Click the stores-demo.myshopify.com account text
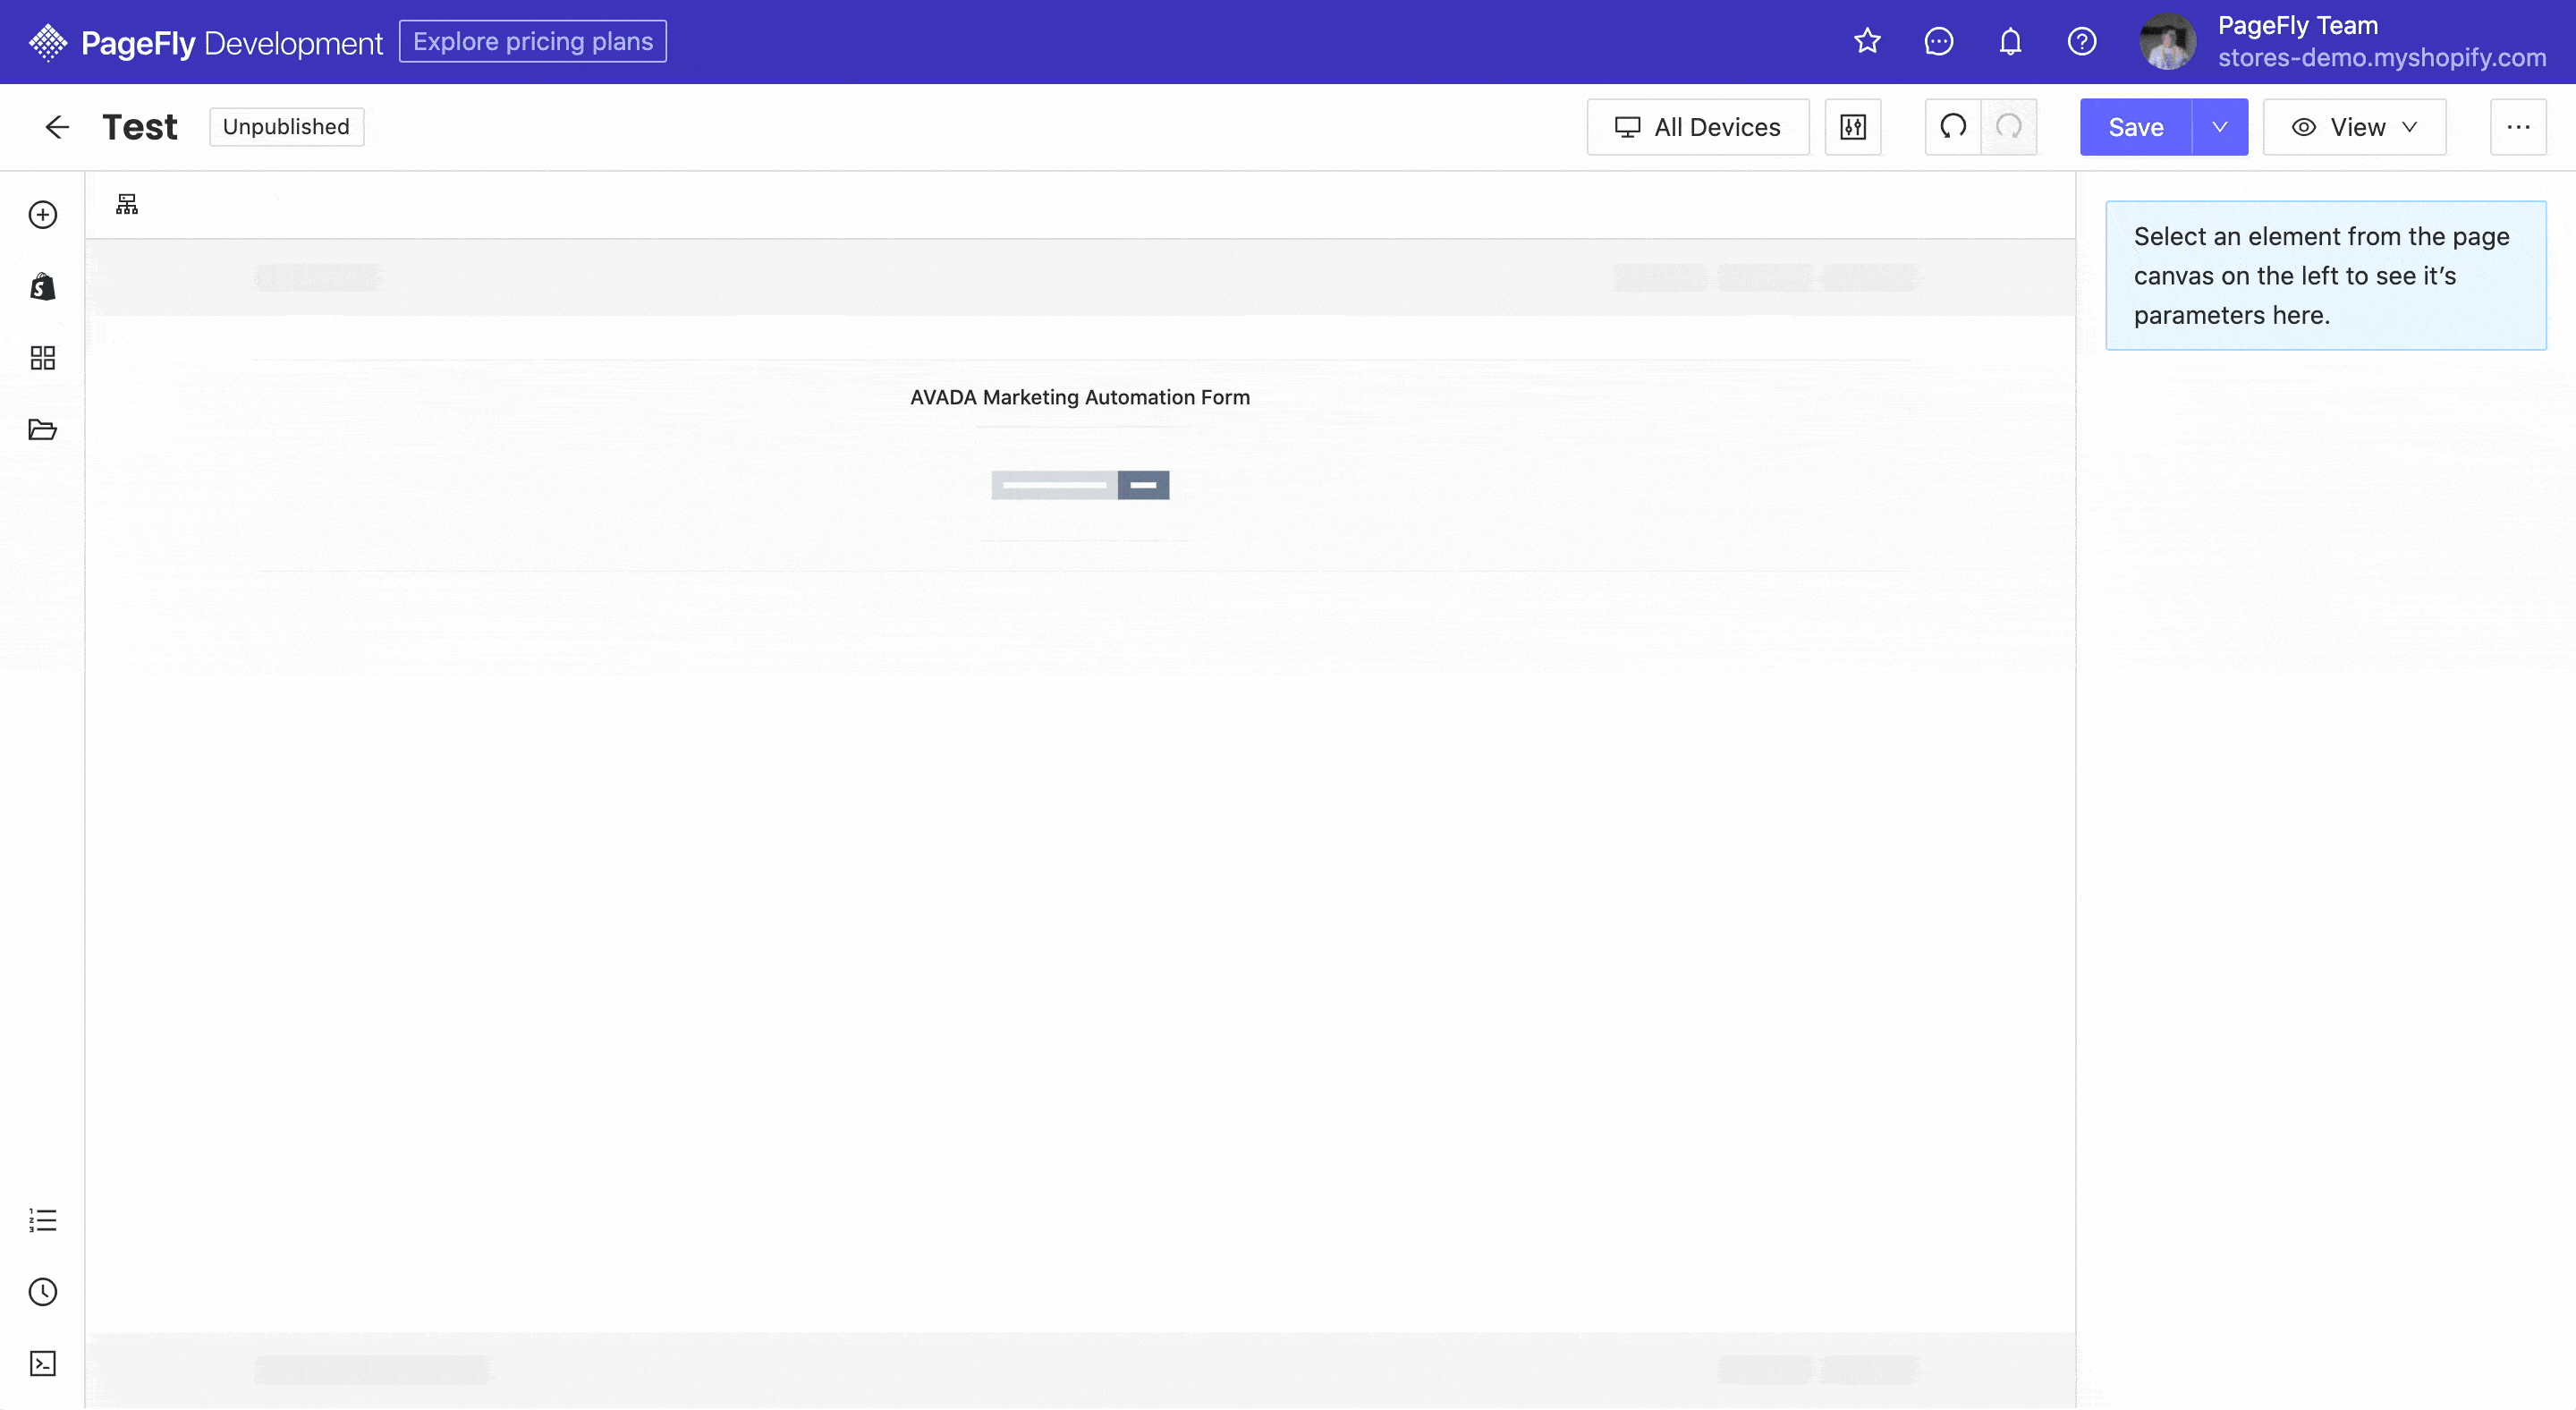 tap(2382, 58)
